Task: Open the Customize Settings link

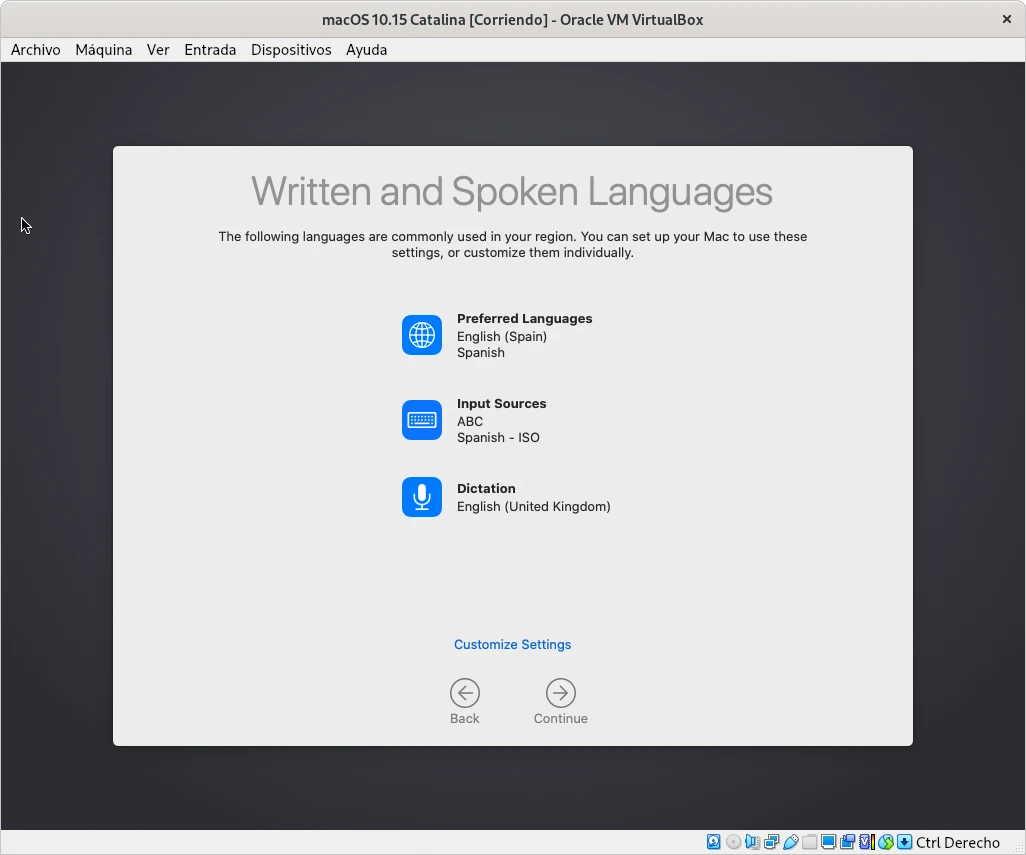Action: 512,645
